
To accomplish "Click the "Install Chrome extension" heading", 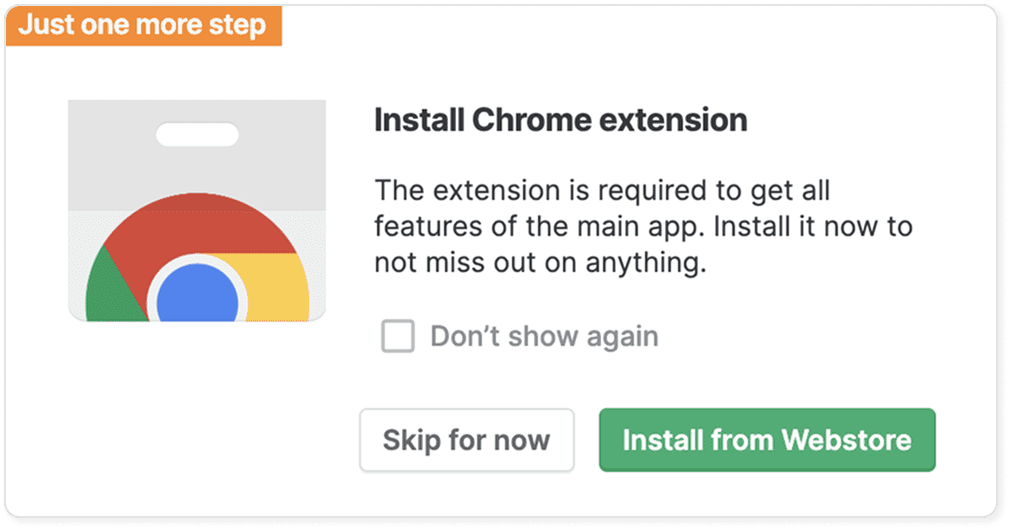I will [x=560, y=121].
